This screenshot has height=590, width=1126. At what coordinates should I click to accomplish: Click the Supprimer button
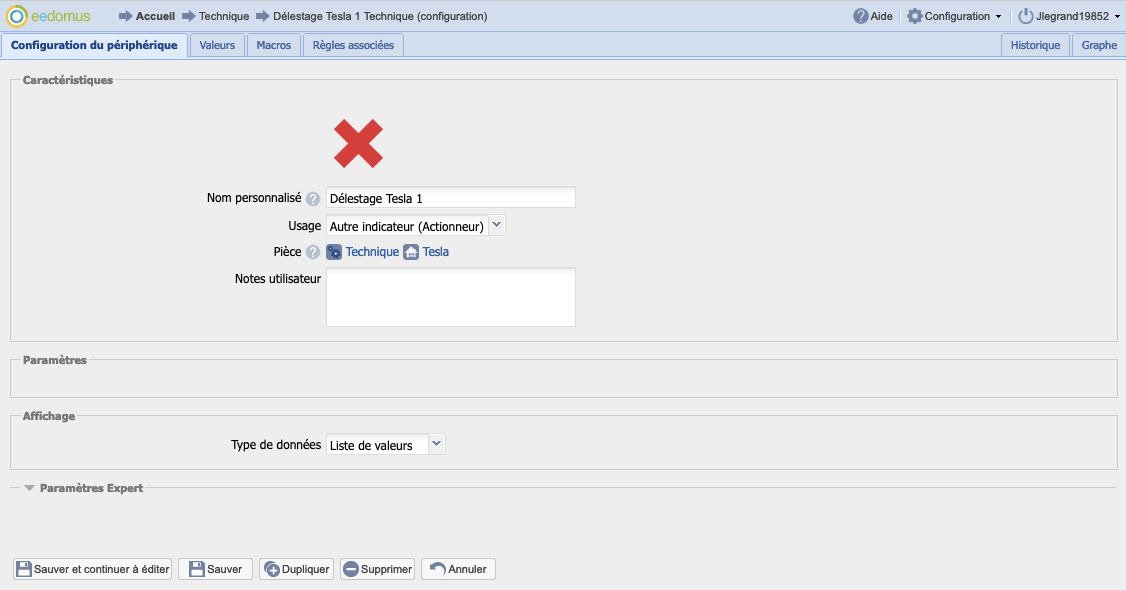[377, 569]
